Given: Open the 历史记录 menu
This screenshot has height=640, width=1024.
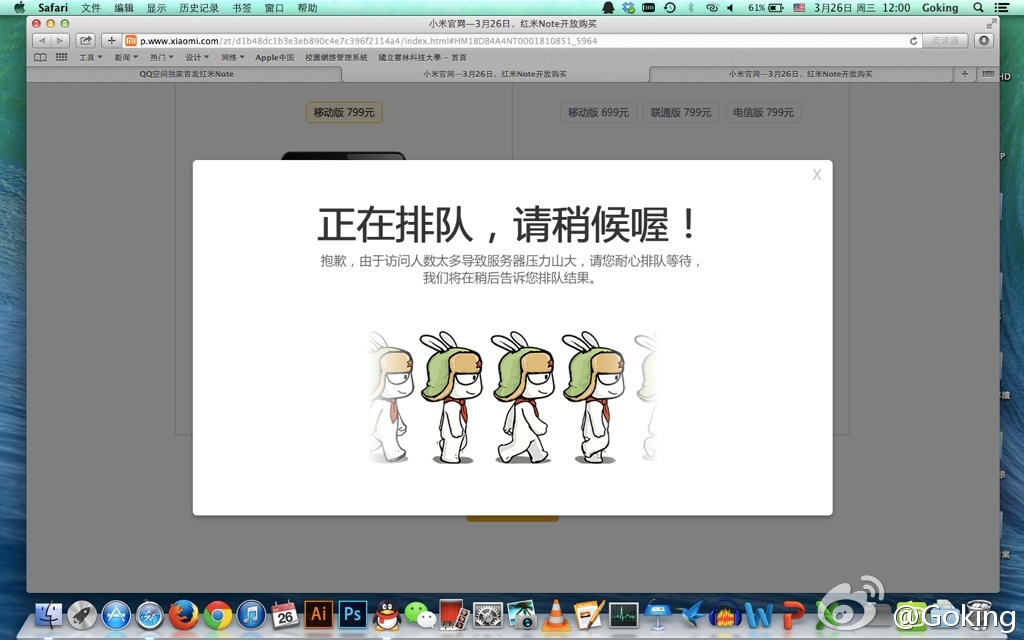Looking at the screenshot, I should pos(199,8).
